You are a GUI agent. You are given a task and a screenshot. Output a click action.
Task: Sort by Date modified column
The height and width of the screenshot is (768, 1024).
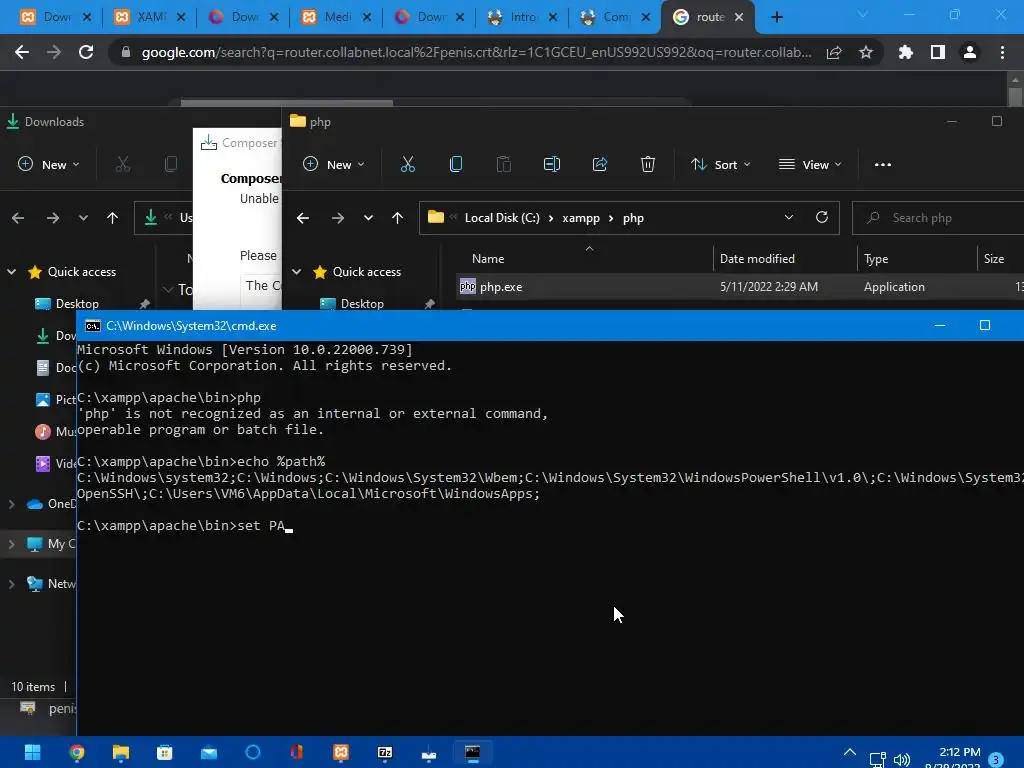pos(784,259)
